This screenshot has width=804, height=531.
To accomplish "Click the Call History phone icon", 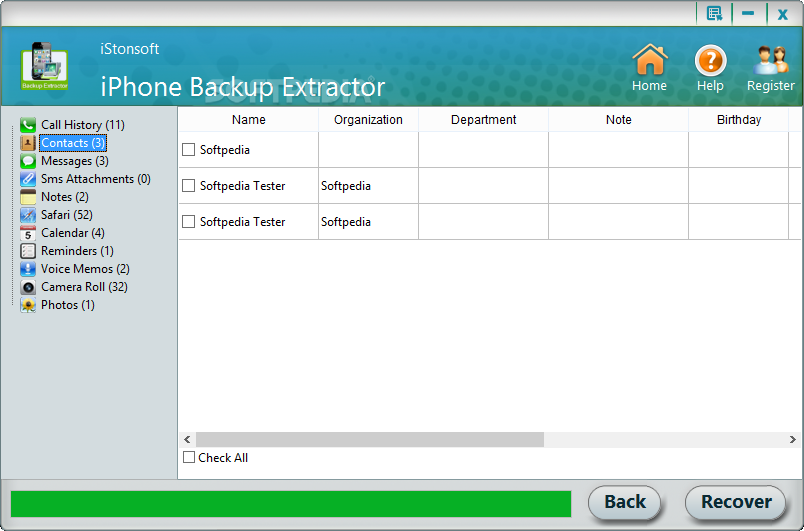I will [28, 125].
